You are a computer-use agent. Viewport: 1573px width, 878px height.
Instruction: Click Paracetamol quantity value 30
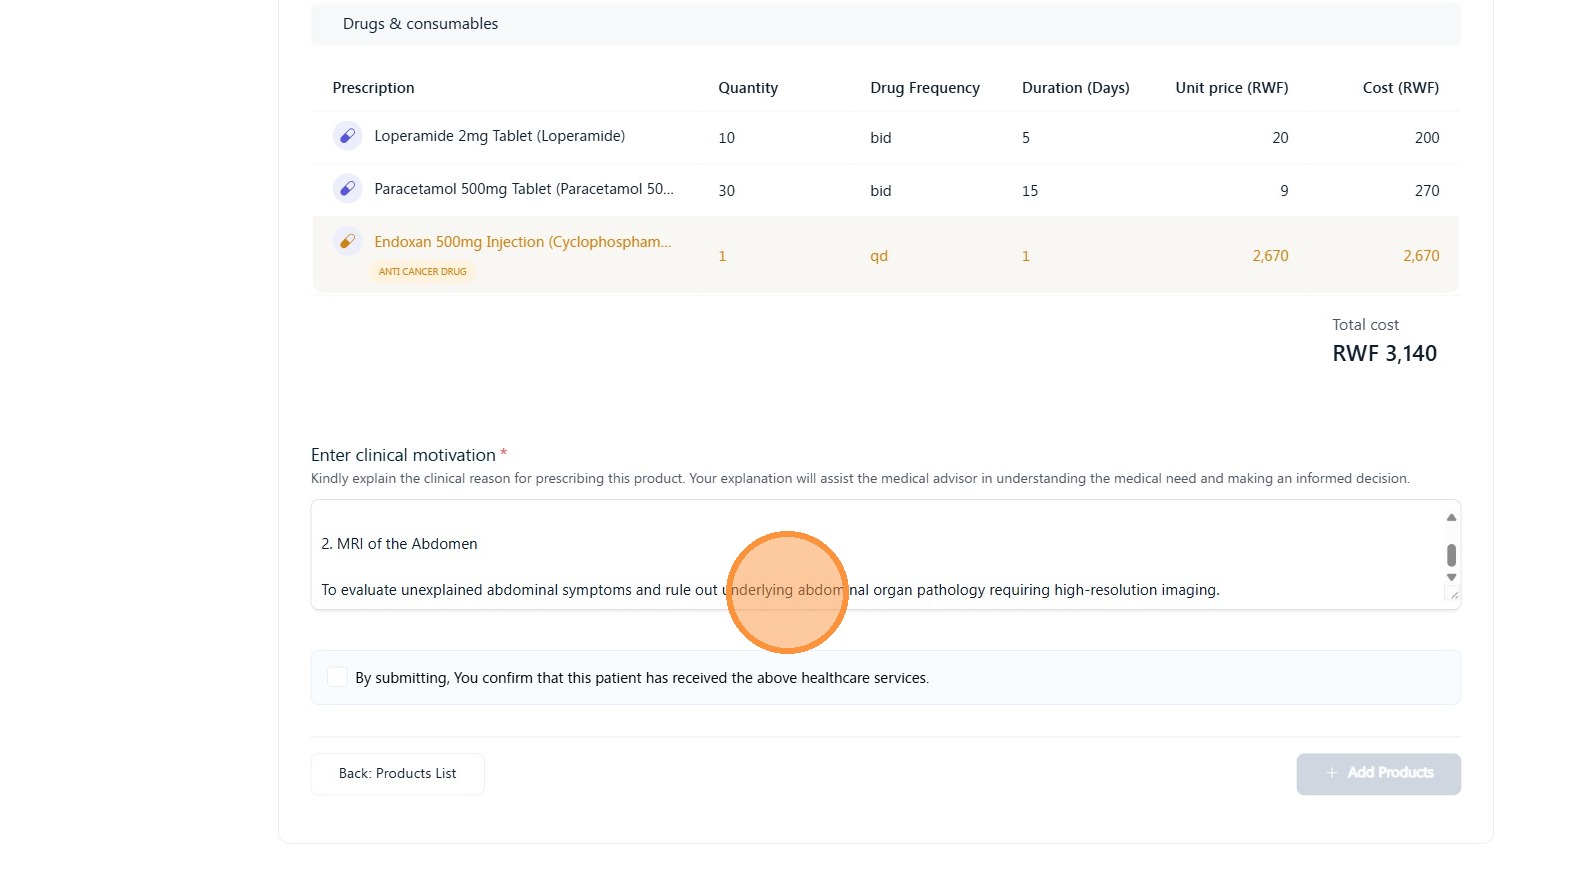tap(727, 191)
